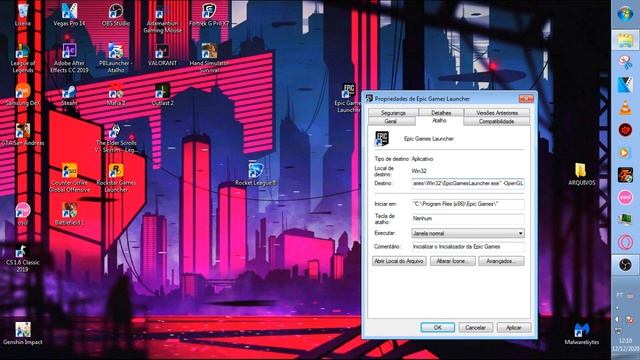Open the Lixeira recycle bin icon

[22, 15]
